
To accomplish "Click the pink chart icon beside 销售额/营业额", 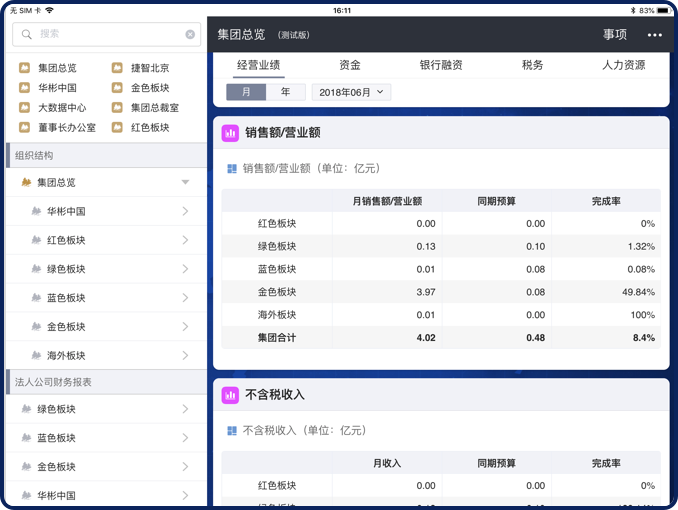I will pos(230,133).
